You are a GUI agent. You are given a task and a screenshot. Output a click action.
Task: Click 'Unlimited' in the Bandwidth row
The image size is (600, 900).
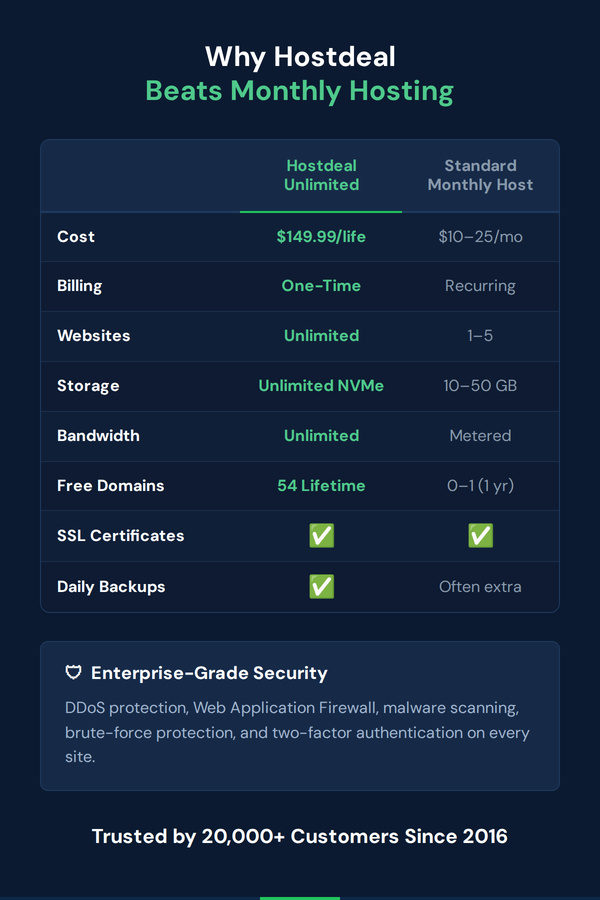click(x=322, y=436)
